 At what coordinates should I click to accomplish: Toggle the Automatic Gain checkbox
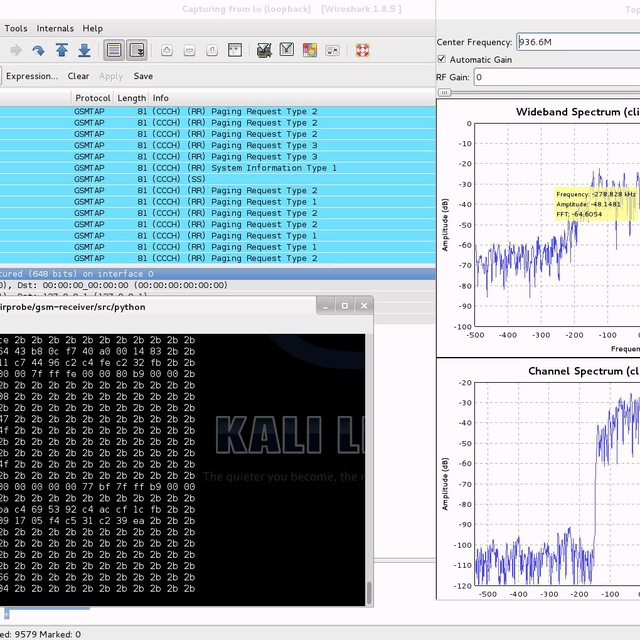click(442, 59)
